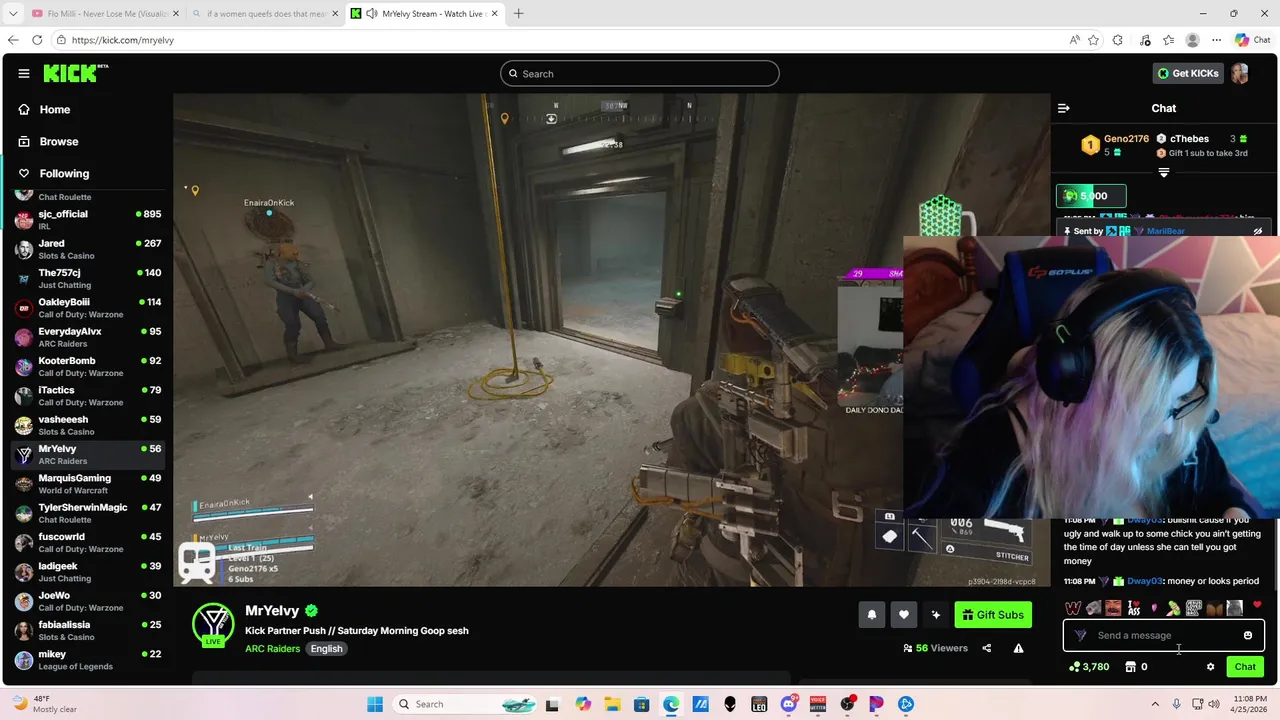Open KooterBomb channel in sidebar
Viewport: 1280px width, 720px height.
[87, 366]
